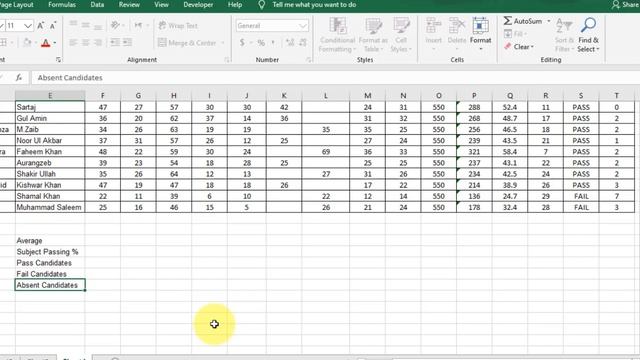Select column E header

(x=50, y=96)
